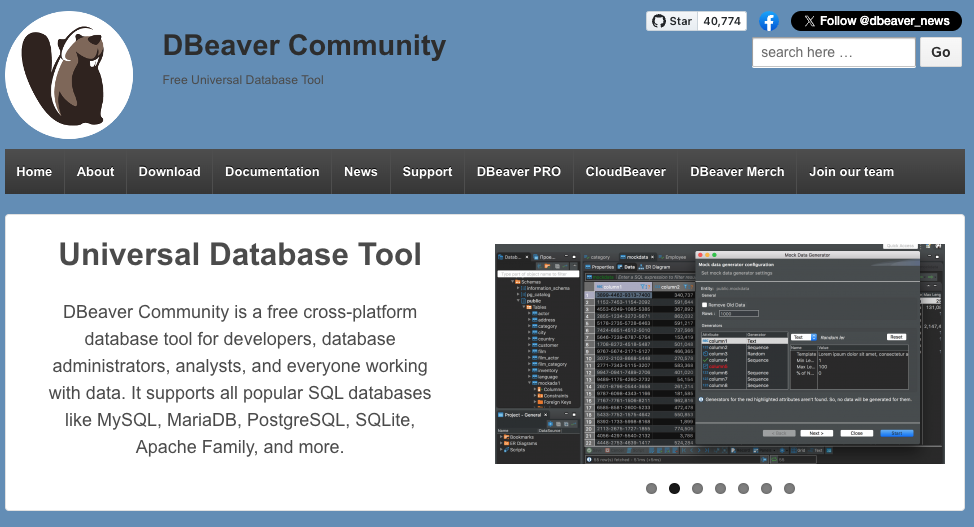Click the Go search button
The image size is (974, 527).
click(x=940, y=52)
